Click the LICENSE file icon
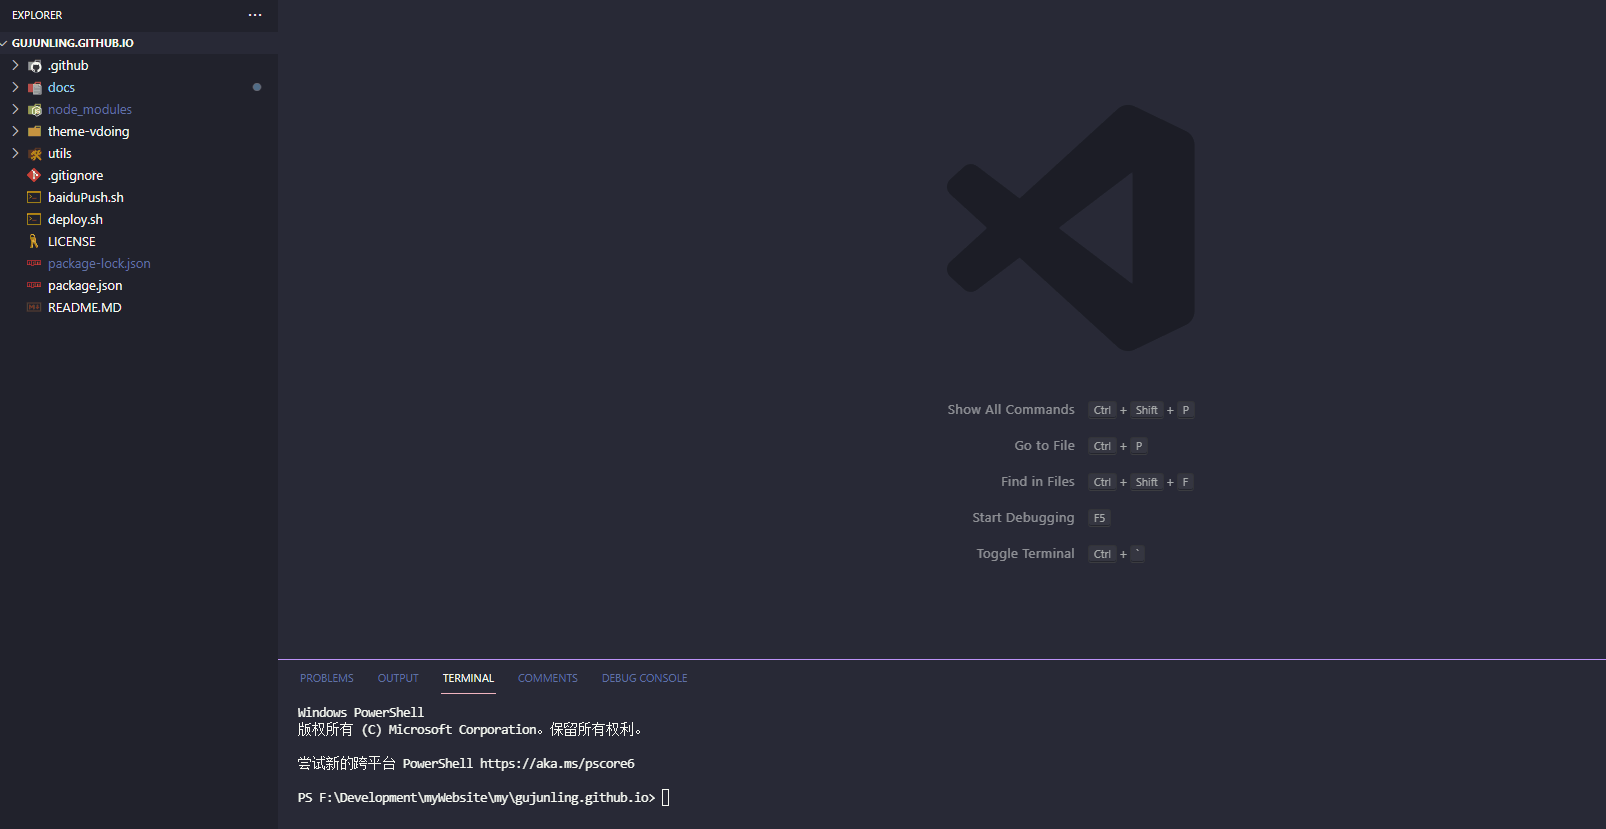 pos(34,241)
